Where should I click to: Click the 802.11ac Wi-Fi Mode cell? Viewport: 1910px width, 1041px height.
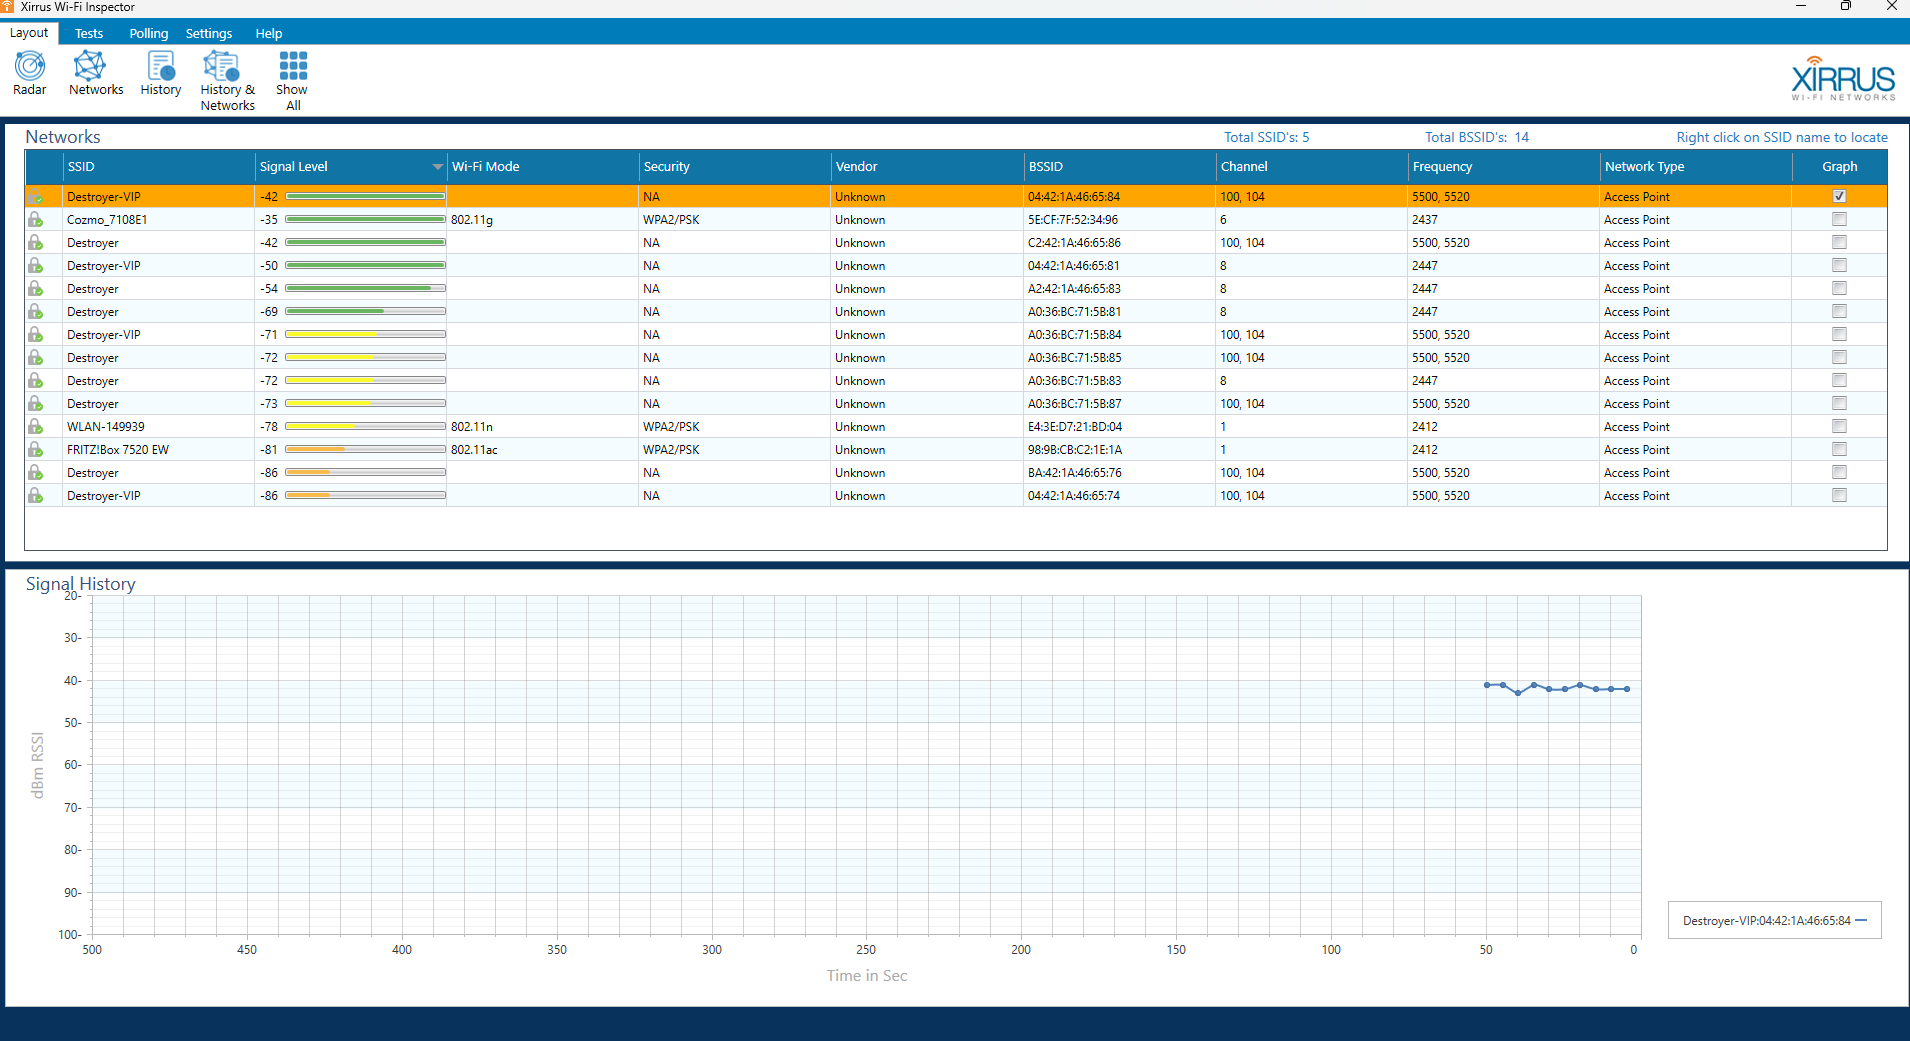coord(542,449)
